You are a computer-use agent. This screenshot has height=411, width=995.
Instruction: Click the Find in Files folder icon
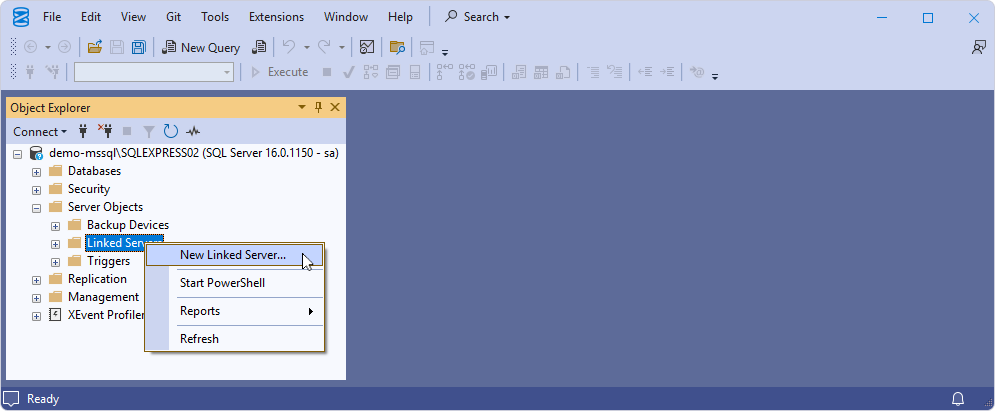point(397,47)
